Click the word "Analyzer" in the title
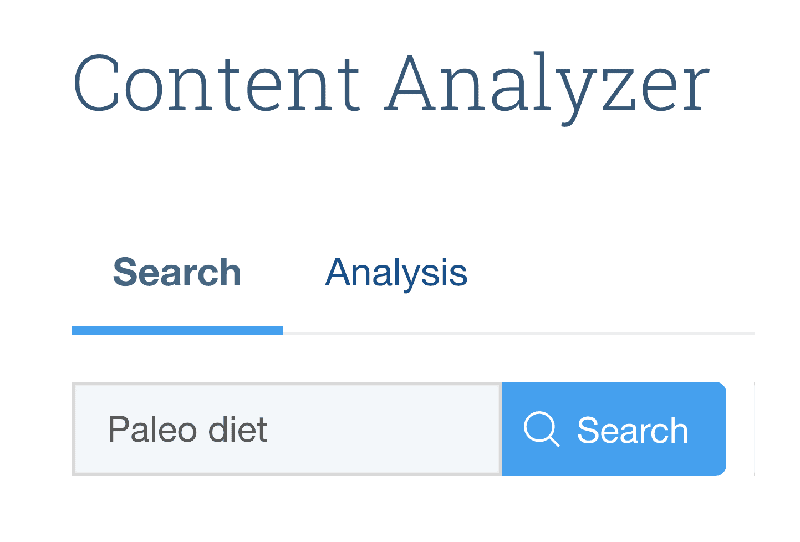 (547, 88)
